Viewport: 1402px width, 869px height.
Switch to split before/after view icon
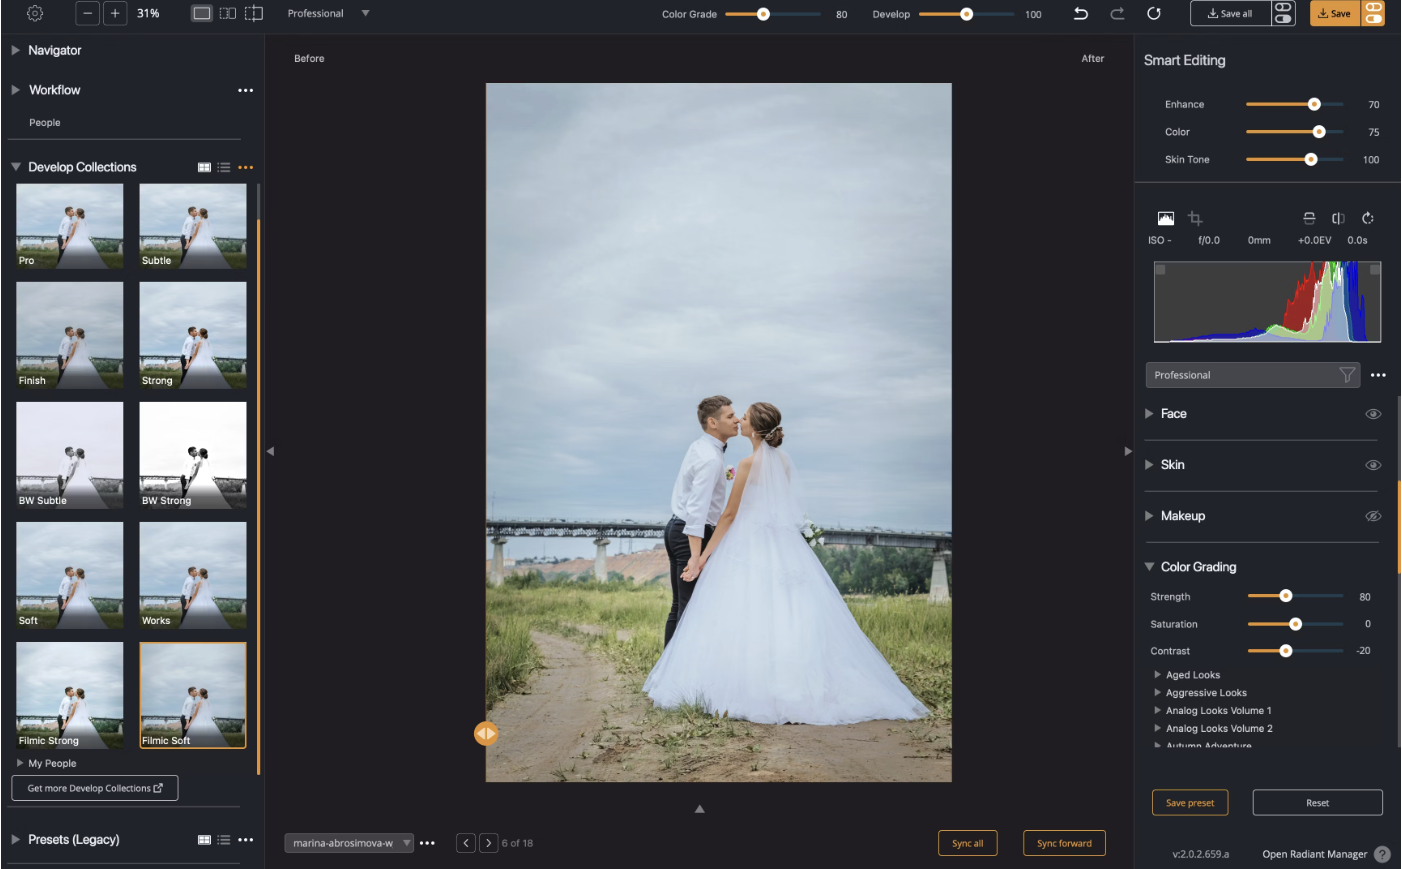point(254,13)
